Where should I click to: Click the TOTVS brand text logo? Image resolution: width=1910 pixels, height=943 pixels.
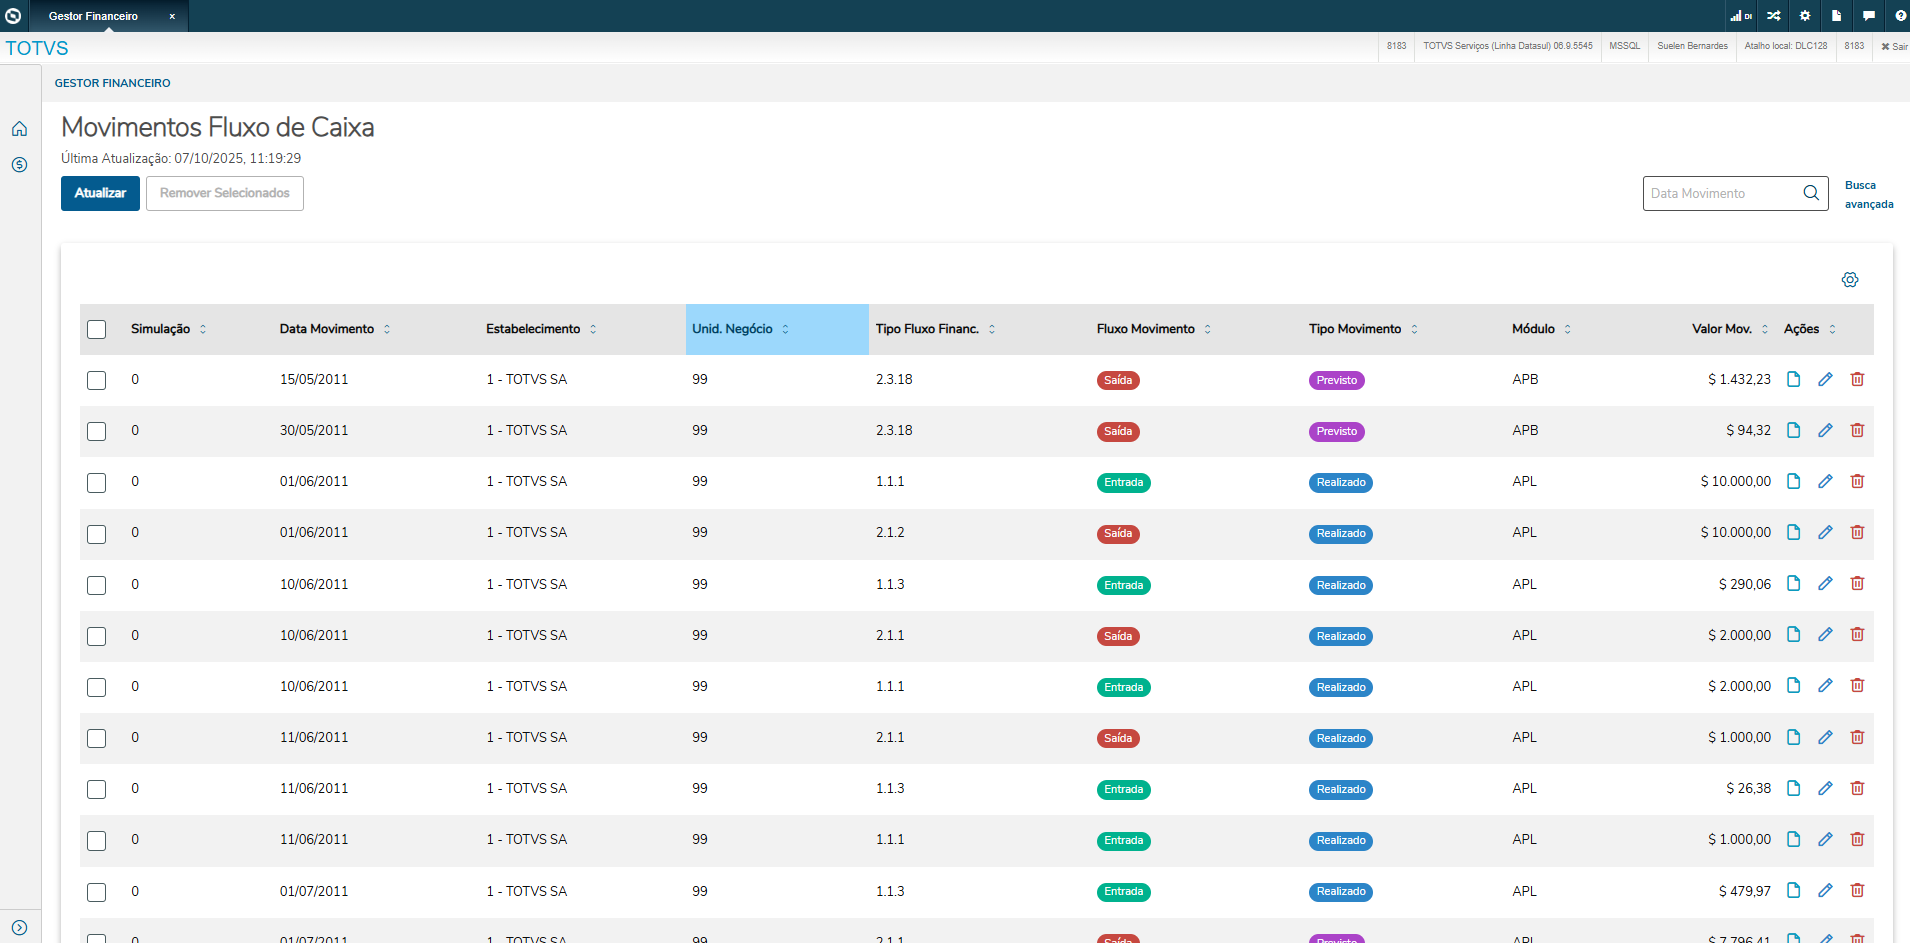point(37,48)
